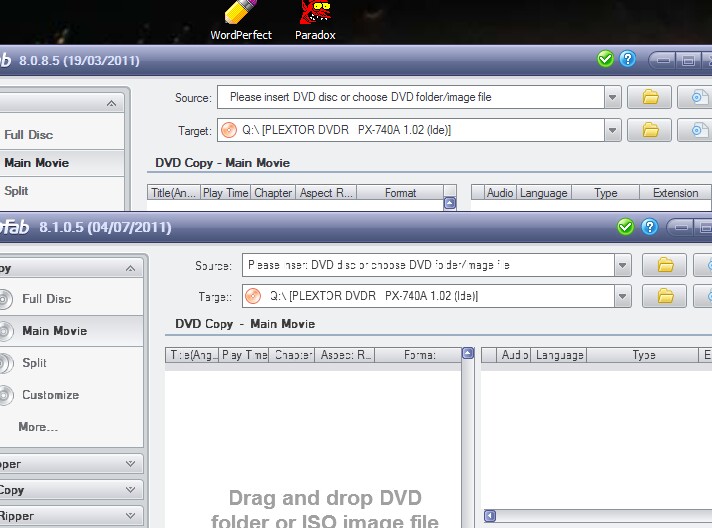This screenshot has width=712, height=528.
Task: Click Target field showing PLEXTOR in 8.1.0.5
Action: (429, 296)
